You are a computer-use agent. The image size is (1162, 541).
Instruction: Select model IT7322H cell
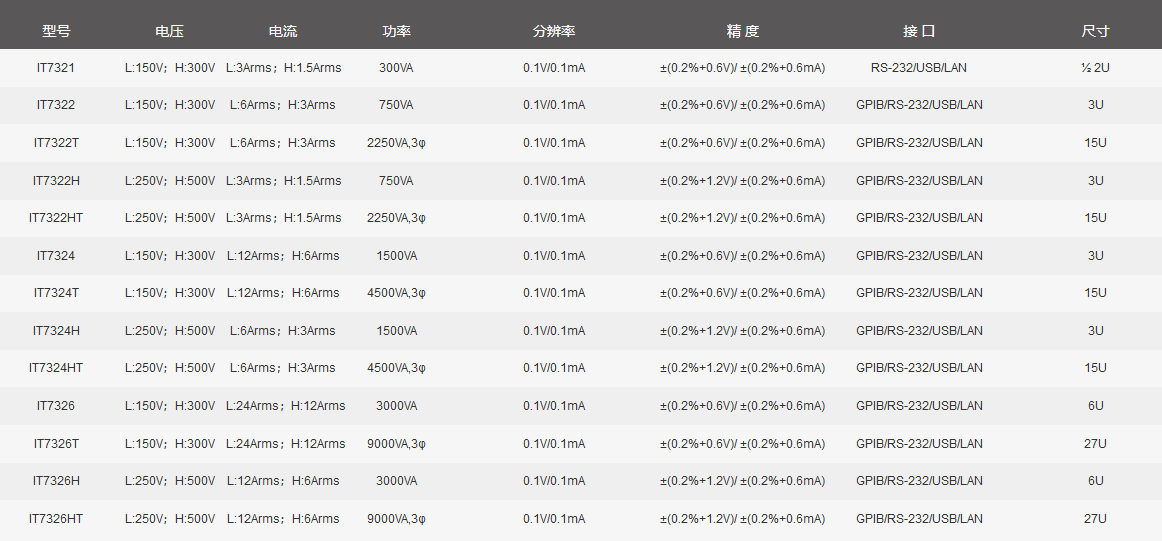coord(56,181)
